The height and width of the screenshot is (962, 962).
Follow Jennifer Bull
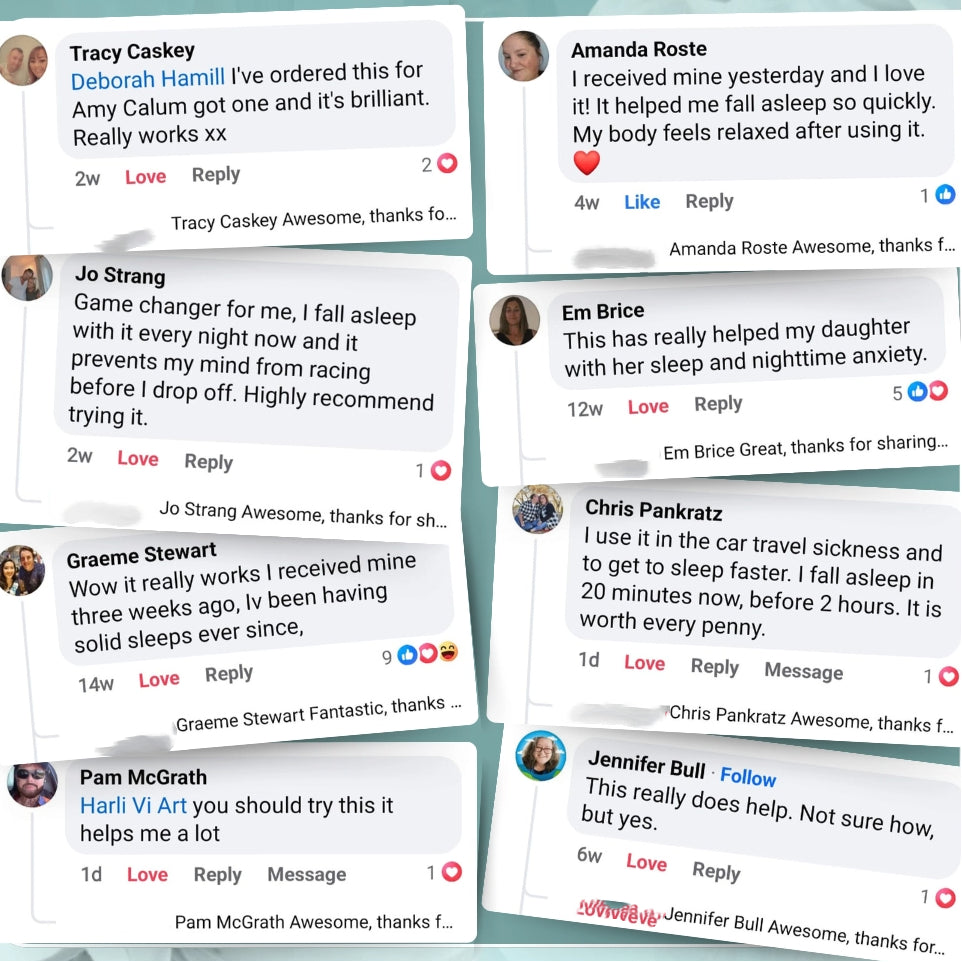(748, 777)
